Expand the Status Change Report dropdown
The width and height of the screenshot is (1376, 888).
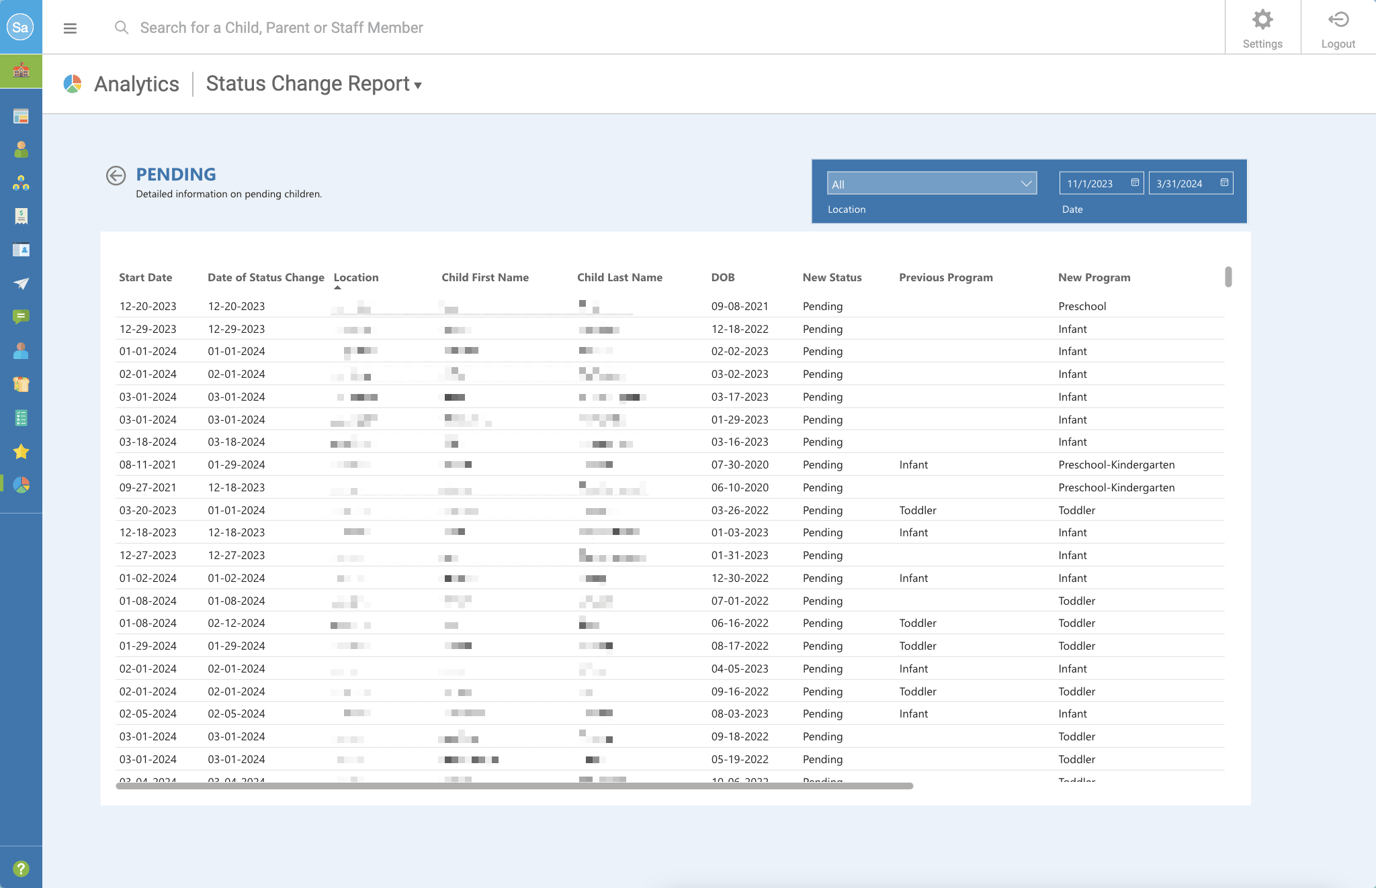point(313,84)
